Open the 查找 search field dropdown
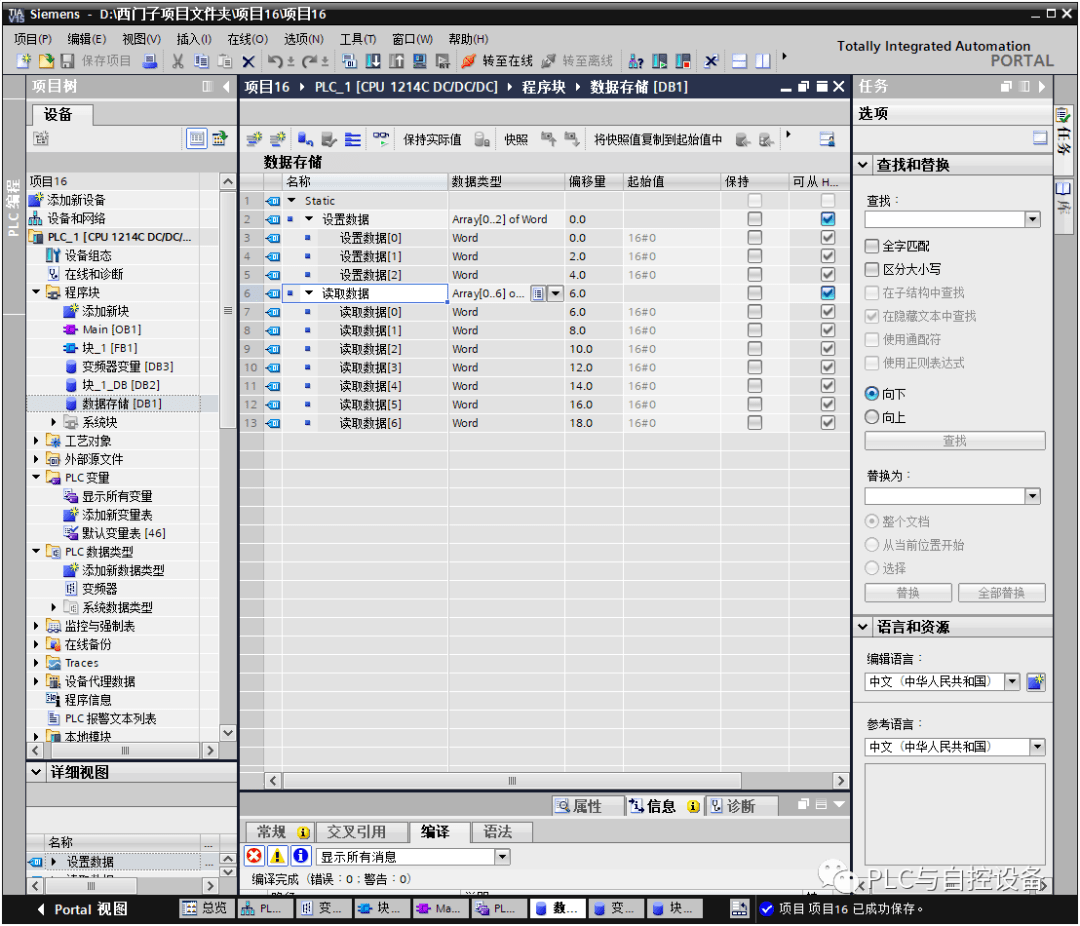1080x926 pixels. pyautogui.click(x=1032, y=220)
